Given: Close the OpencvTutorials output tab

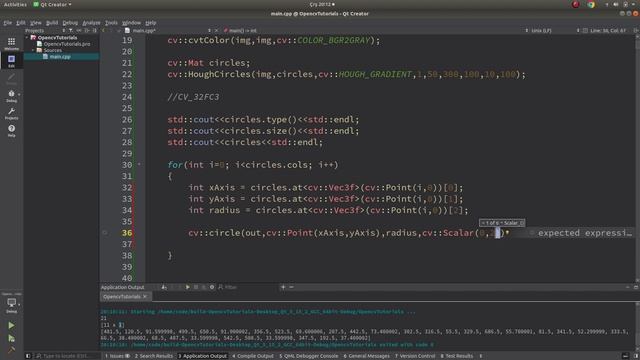Looking at the screenshot, I should click(145, 297).
